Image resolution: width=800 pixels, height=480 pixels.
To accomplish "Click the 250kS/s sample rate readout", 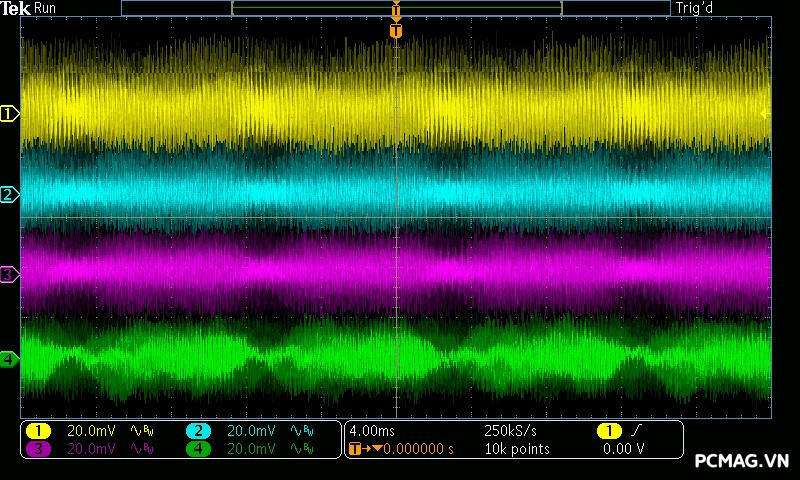I will coord(510,431).
